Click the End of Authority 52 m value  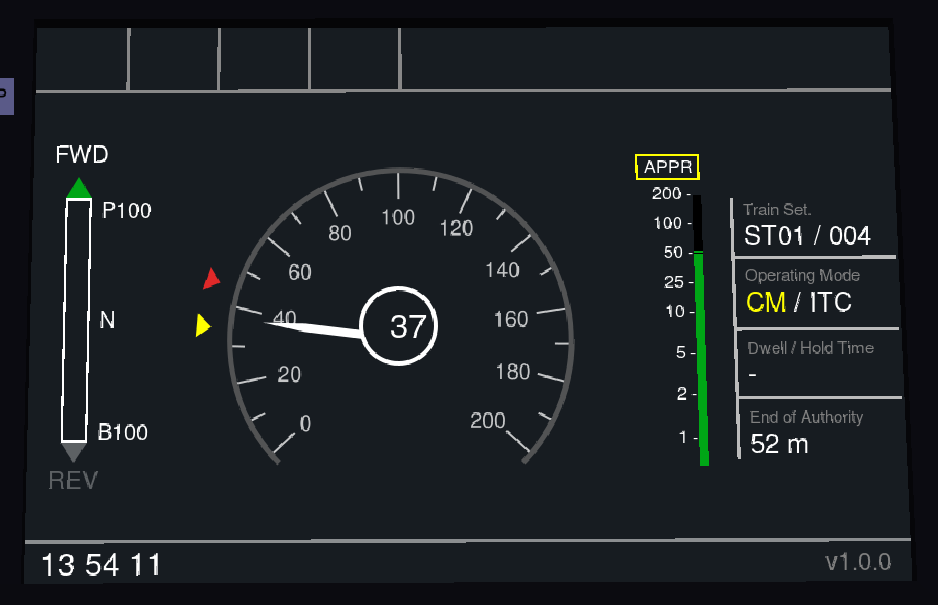coord(780,445)
